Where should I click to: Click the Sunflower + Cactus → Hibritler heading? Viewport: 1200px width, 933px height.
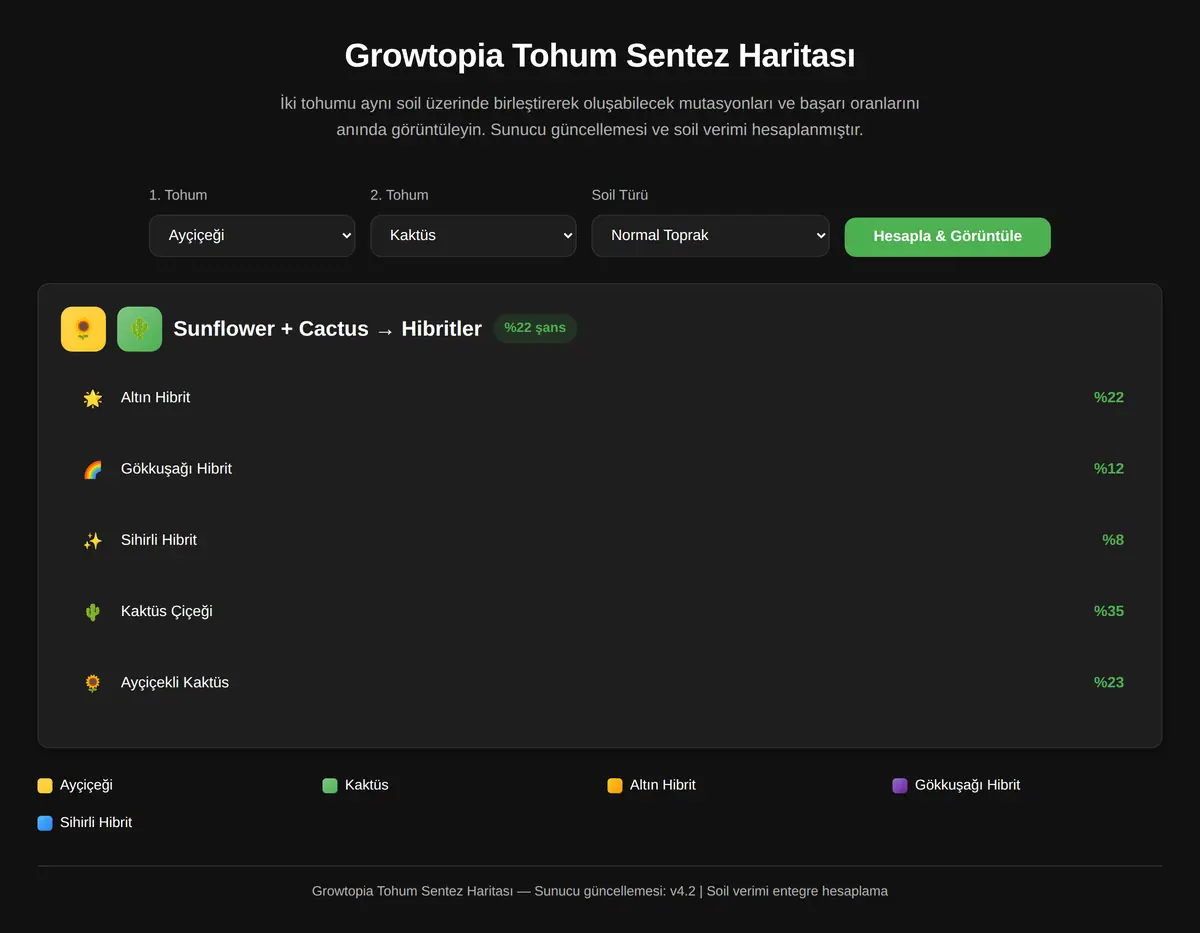pos(327,329)
